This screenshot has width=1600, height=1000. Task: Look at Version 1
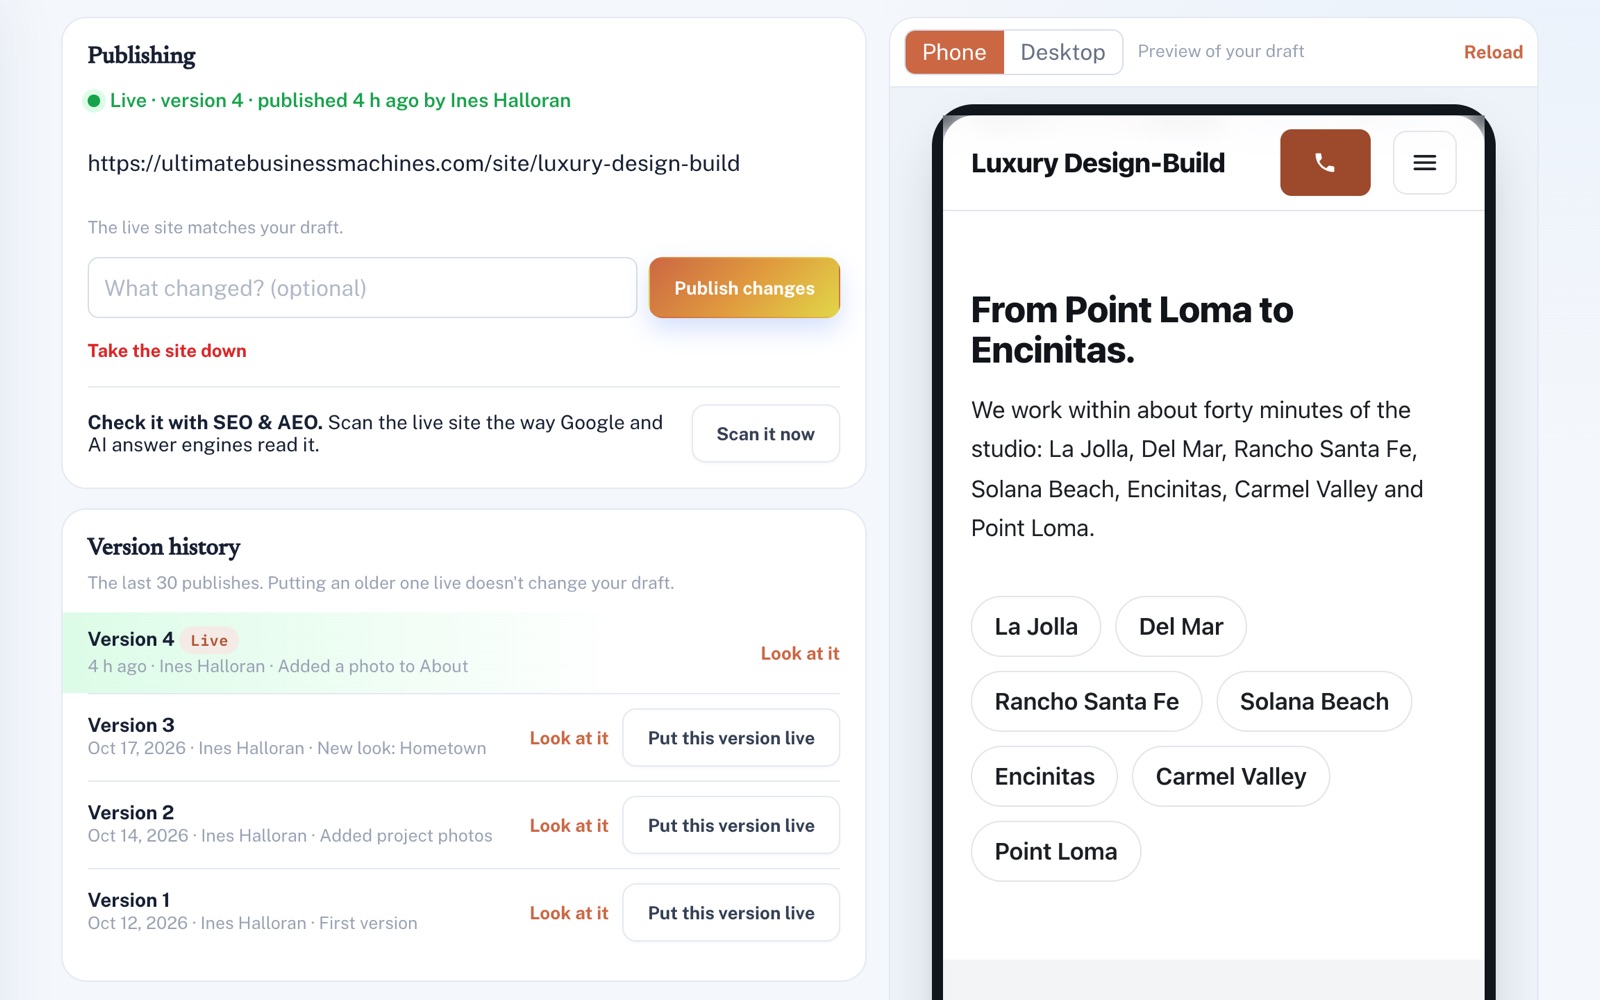(569, 913)
